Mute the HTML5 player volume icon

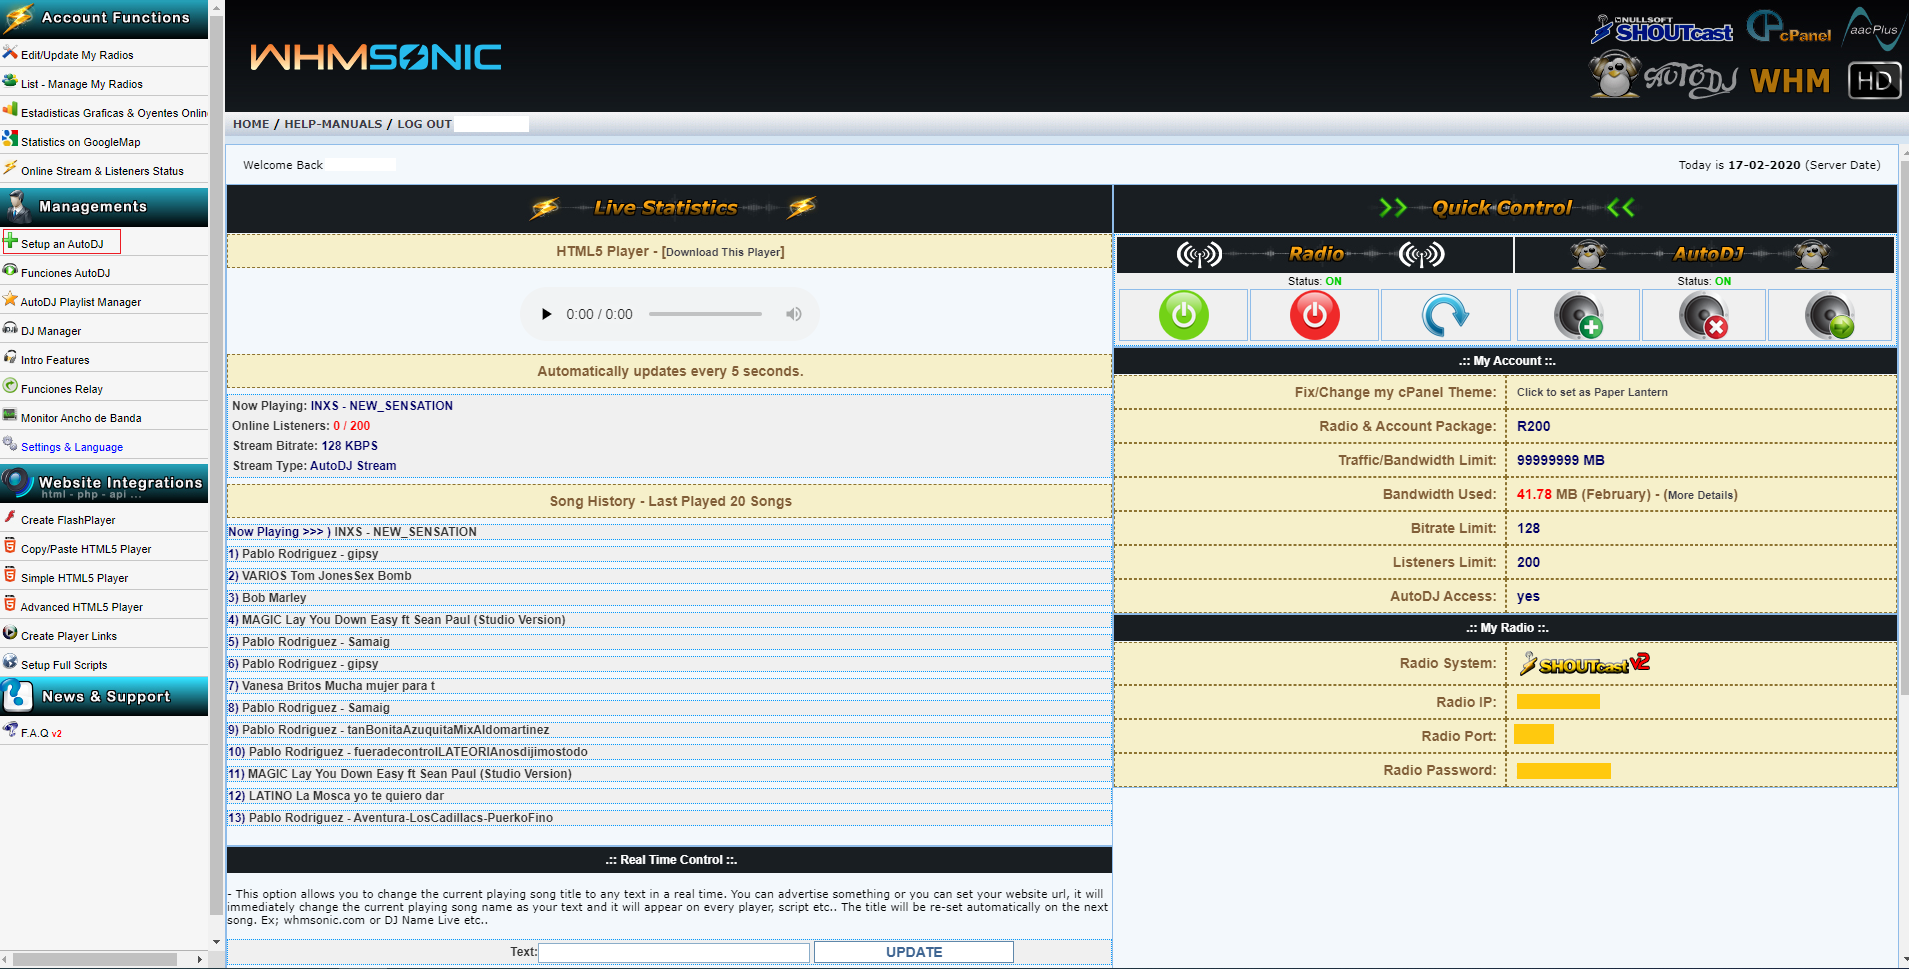794,314
